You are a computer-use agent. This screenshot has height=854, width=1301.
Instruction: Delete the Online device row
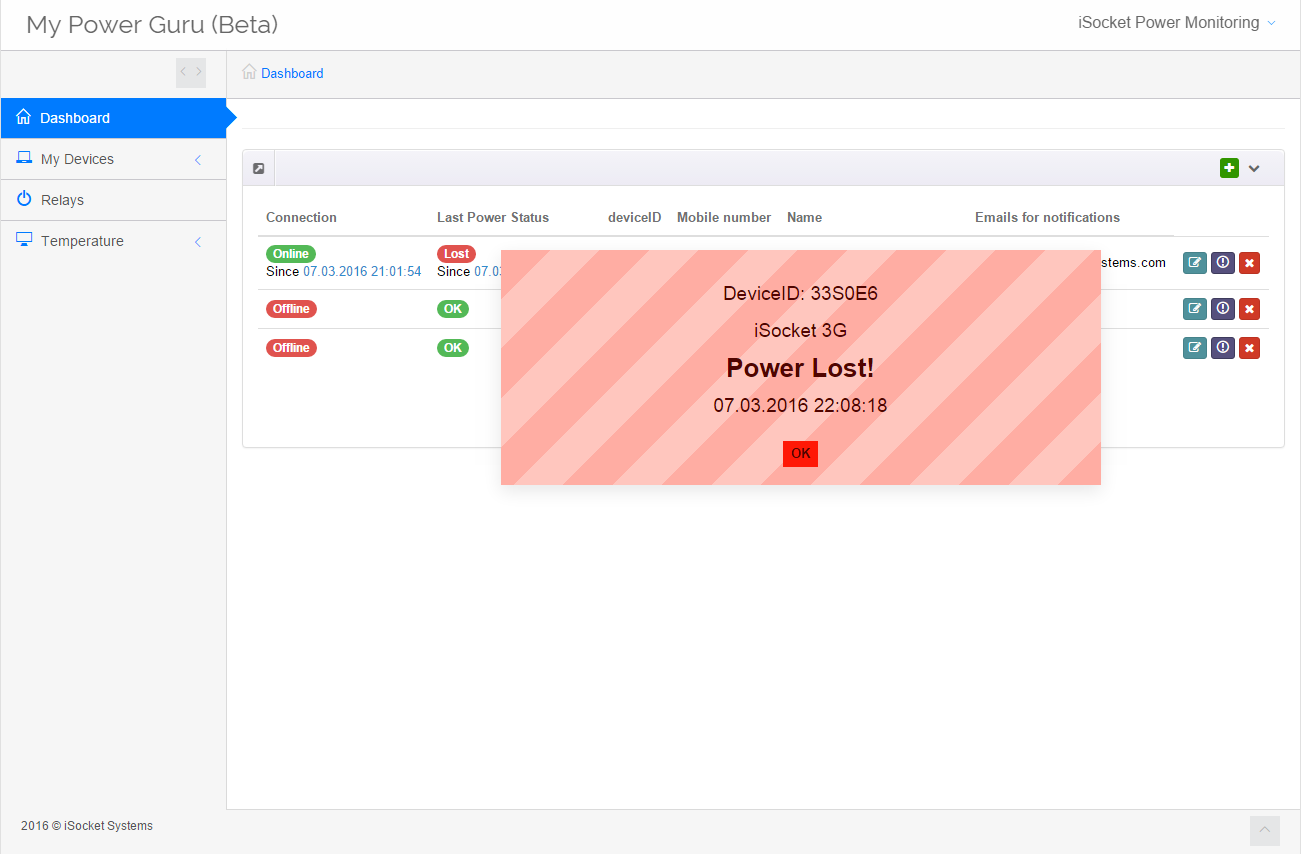(x=1249, y=263)
